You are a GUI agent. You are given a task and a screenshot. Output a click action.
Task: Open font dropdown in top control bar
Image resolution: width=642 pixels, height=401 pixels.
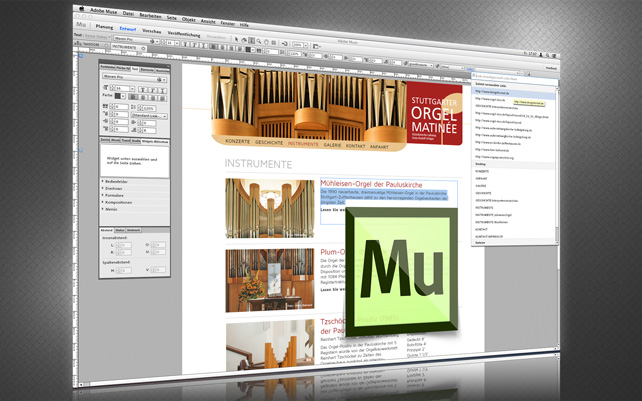click(136, 40)
